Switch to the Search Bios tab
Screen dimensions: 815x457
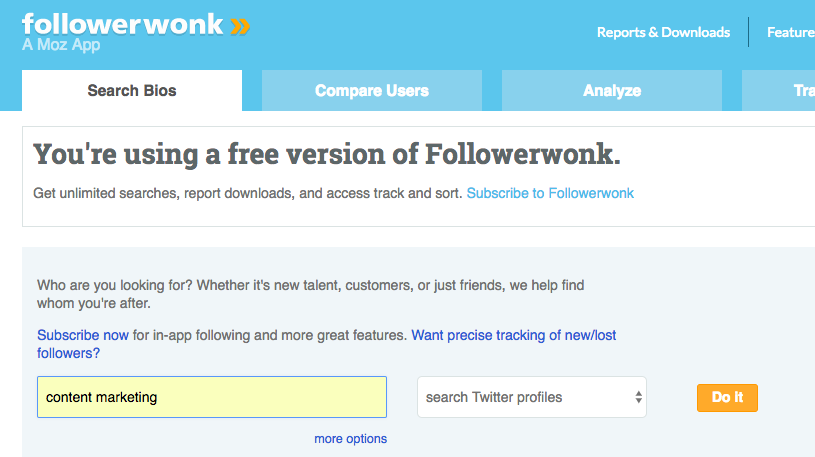132,91
